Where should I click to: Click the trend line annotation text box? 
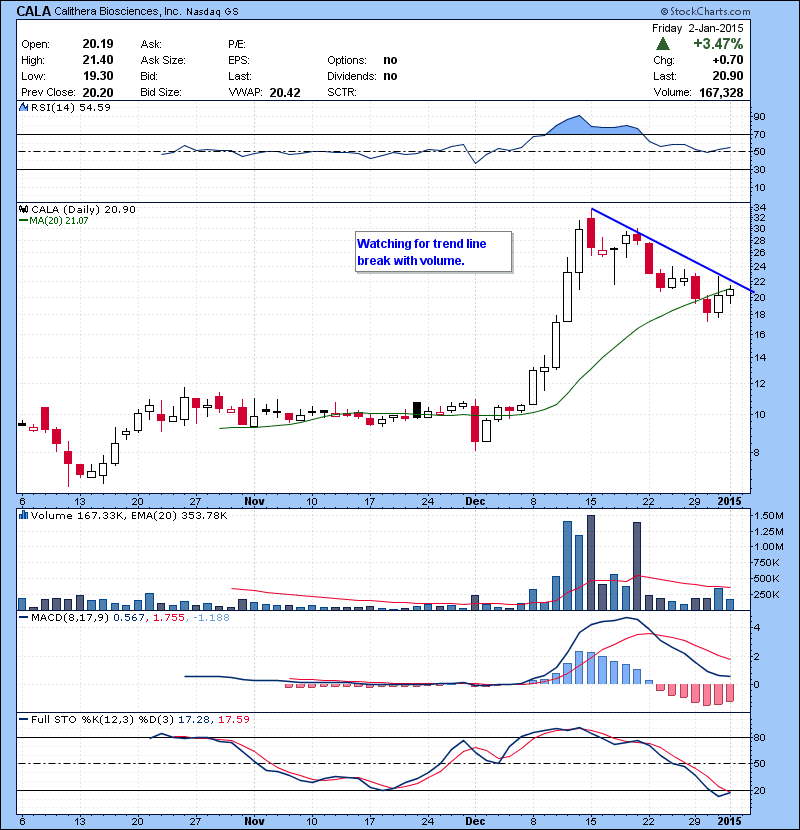[x=433, y=251]
